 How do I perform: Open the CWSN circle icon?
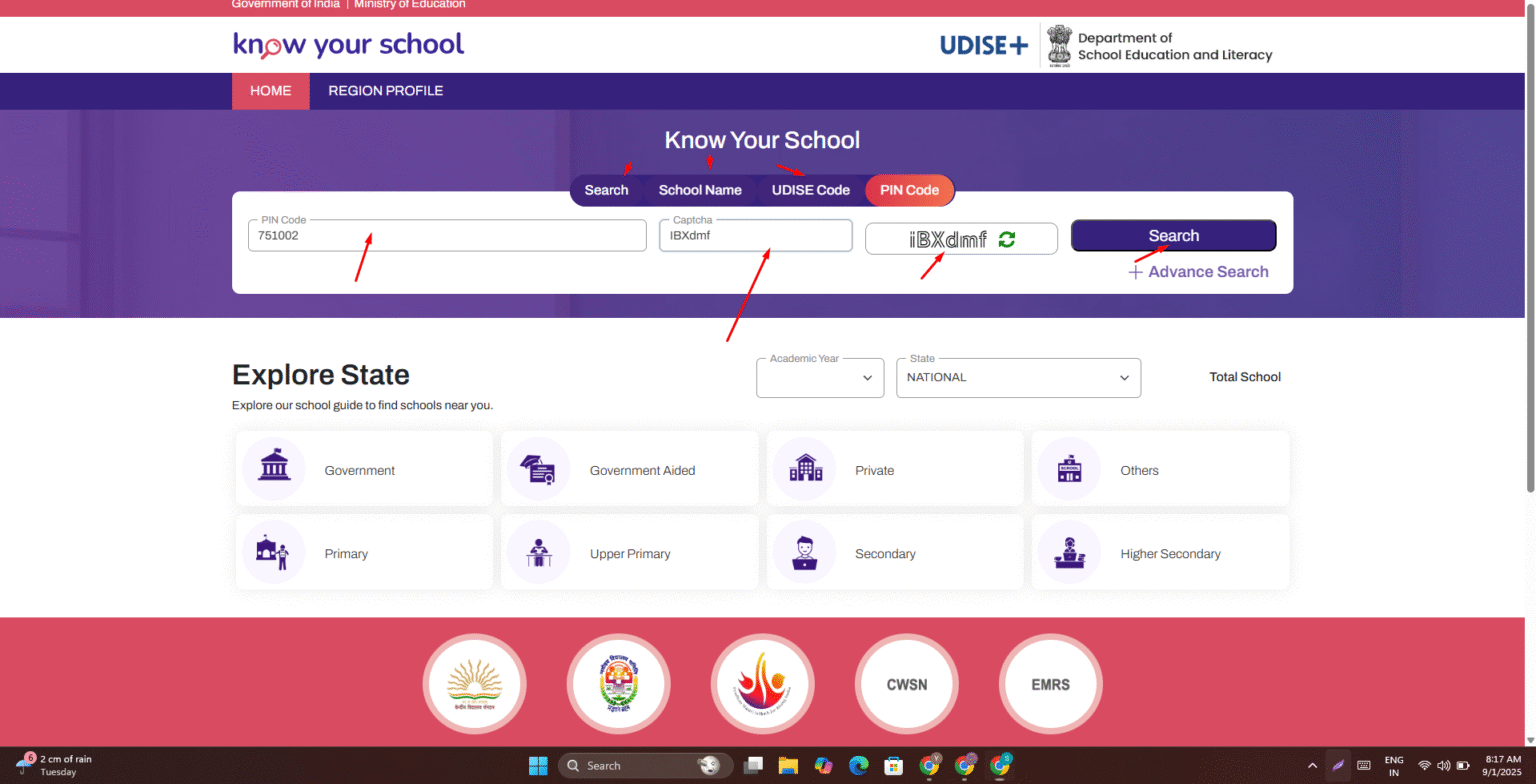click(x=906, y=683)
